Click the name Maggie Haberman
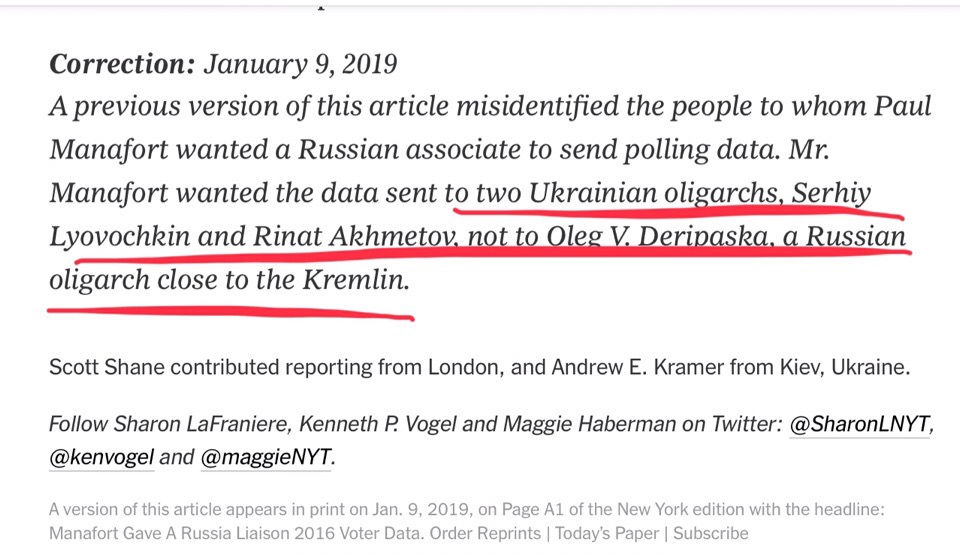Screen dimensions: 960x555 [590, 424]
